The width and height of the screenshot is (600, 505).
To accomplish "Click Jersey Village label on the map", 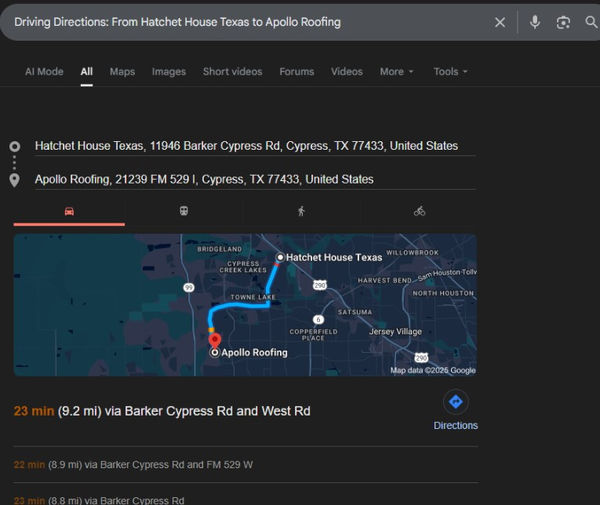I will point(395,332).
